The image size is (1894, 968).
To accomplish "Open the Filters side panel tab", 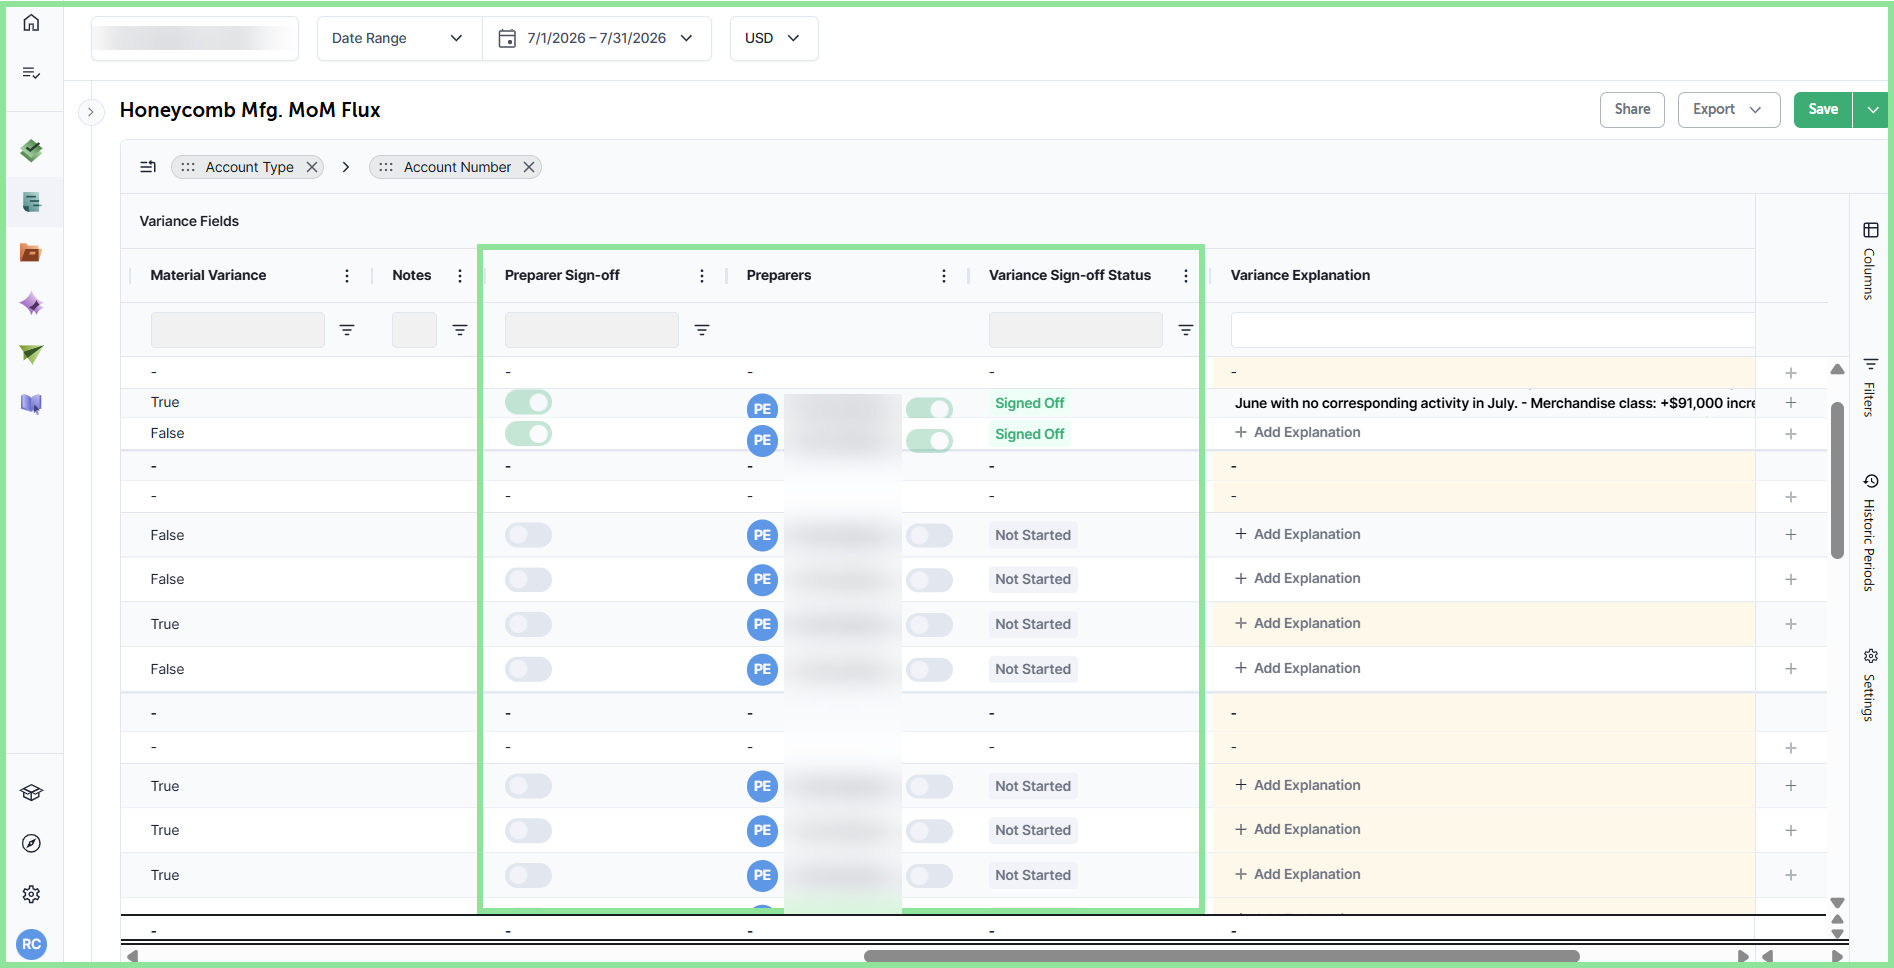I will click(x=1870, y=386).
